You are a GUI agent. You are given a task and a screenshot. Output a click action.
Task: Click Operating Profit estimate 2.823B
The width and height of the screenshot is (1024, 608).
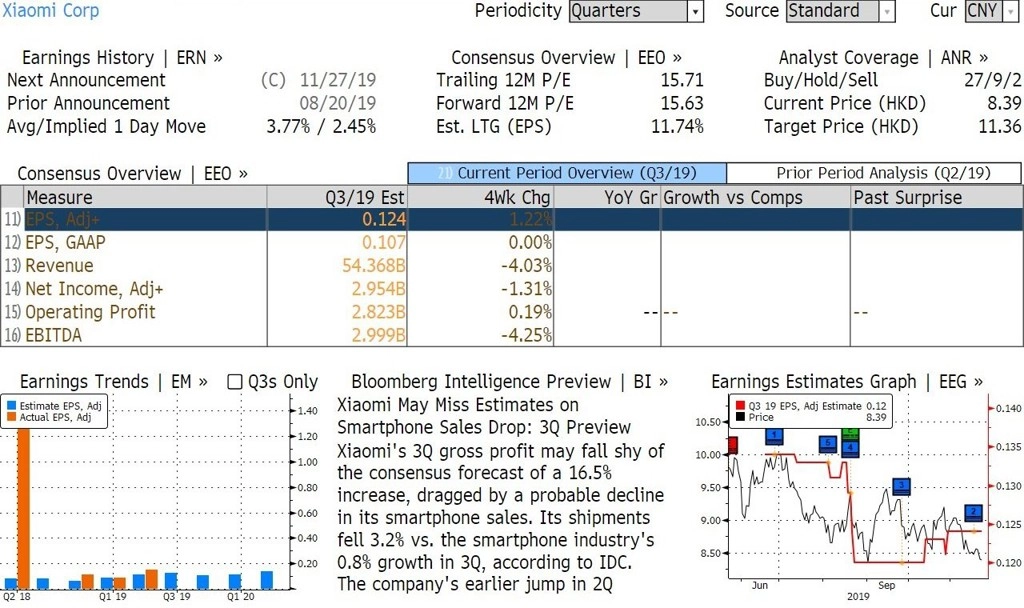378,312
